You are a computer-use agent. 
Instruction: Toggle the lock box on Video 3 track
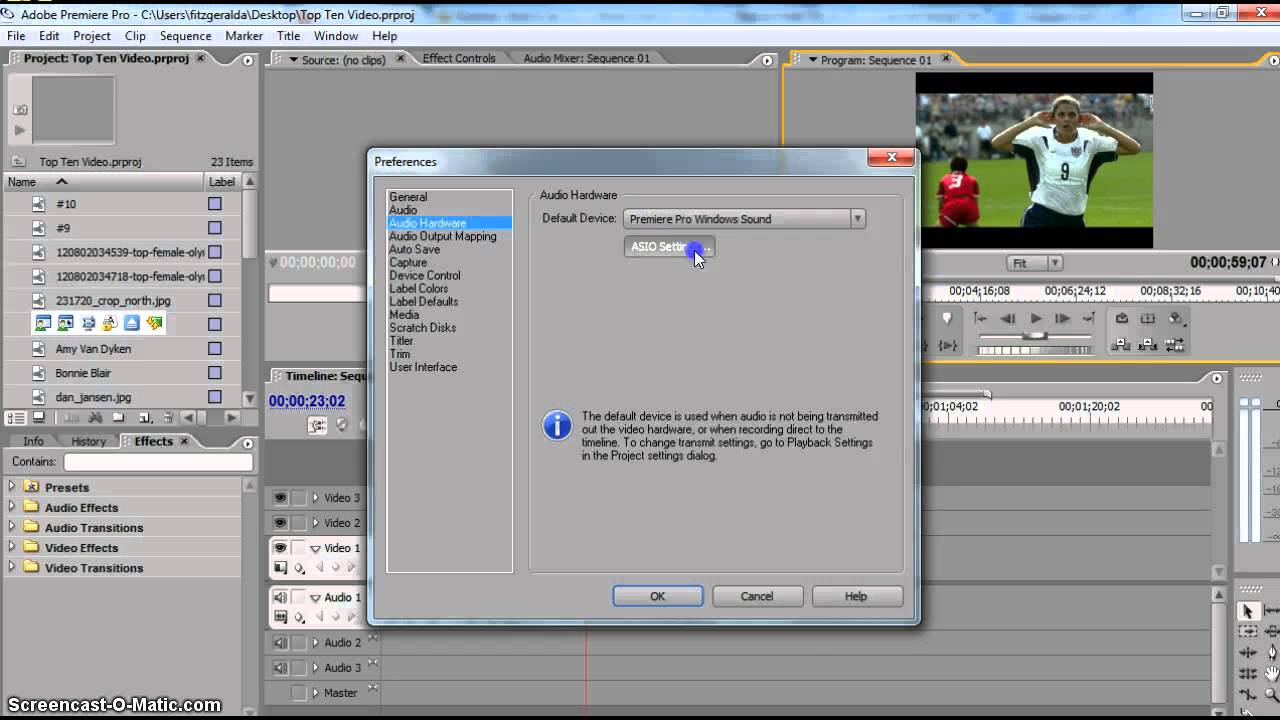tap(299, 498)
